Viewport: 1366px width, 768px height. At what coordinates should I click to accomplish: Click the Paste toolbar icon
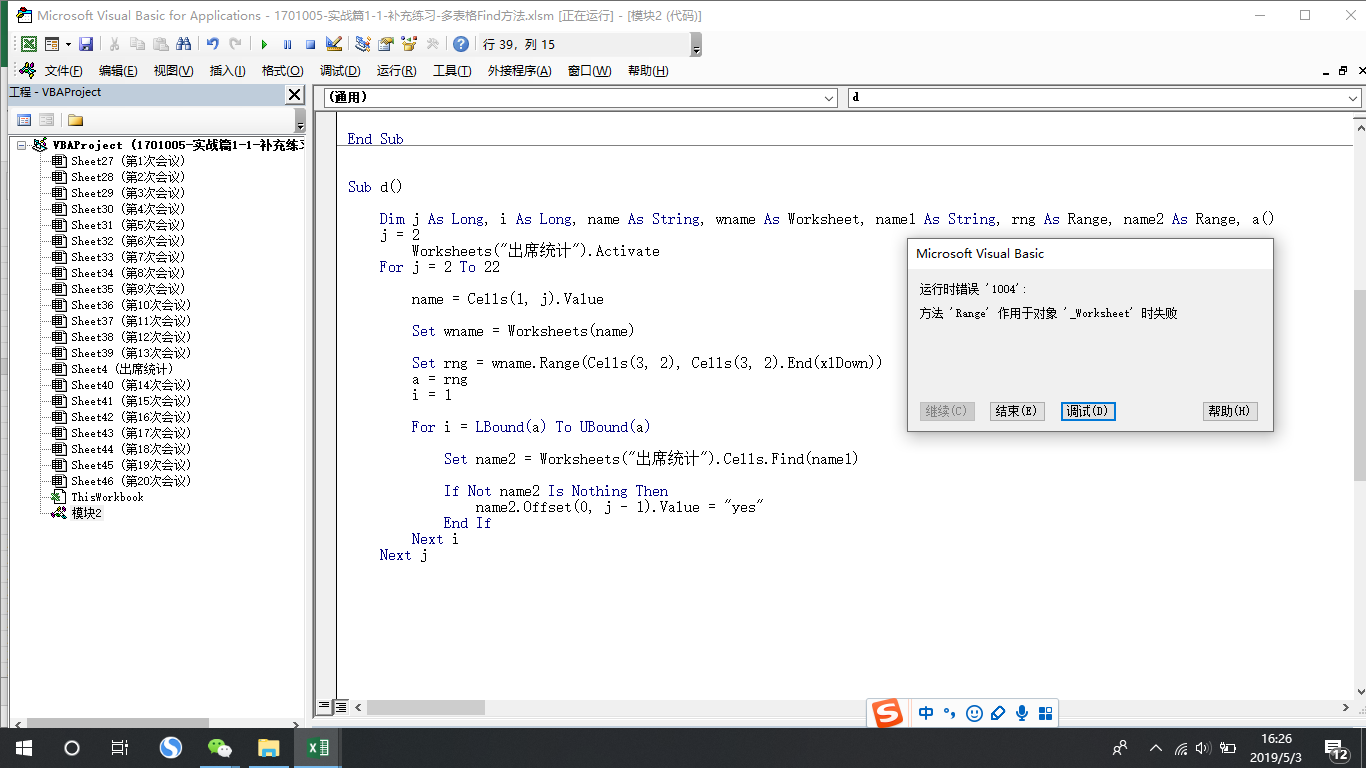click(160, 44)
